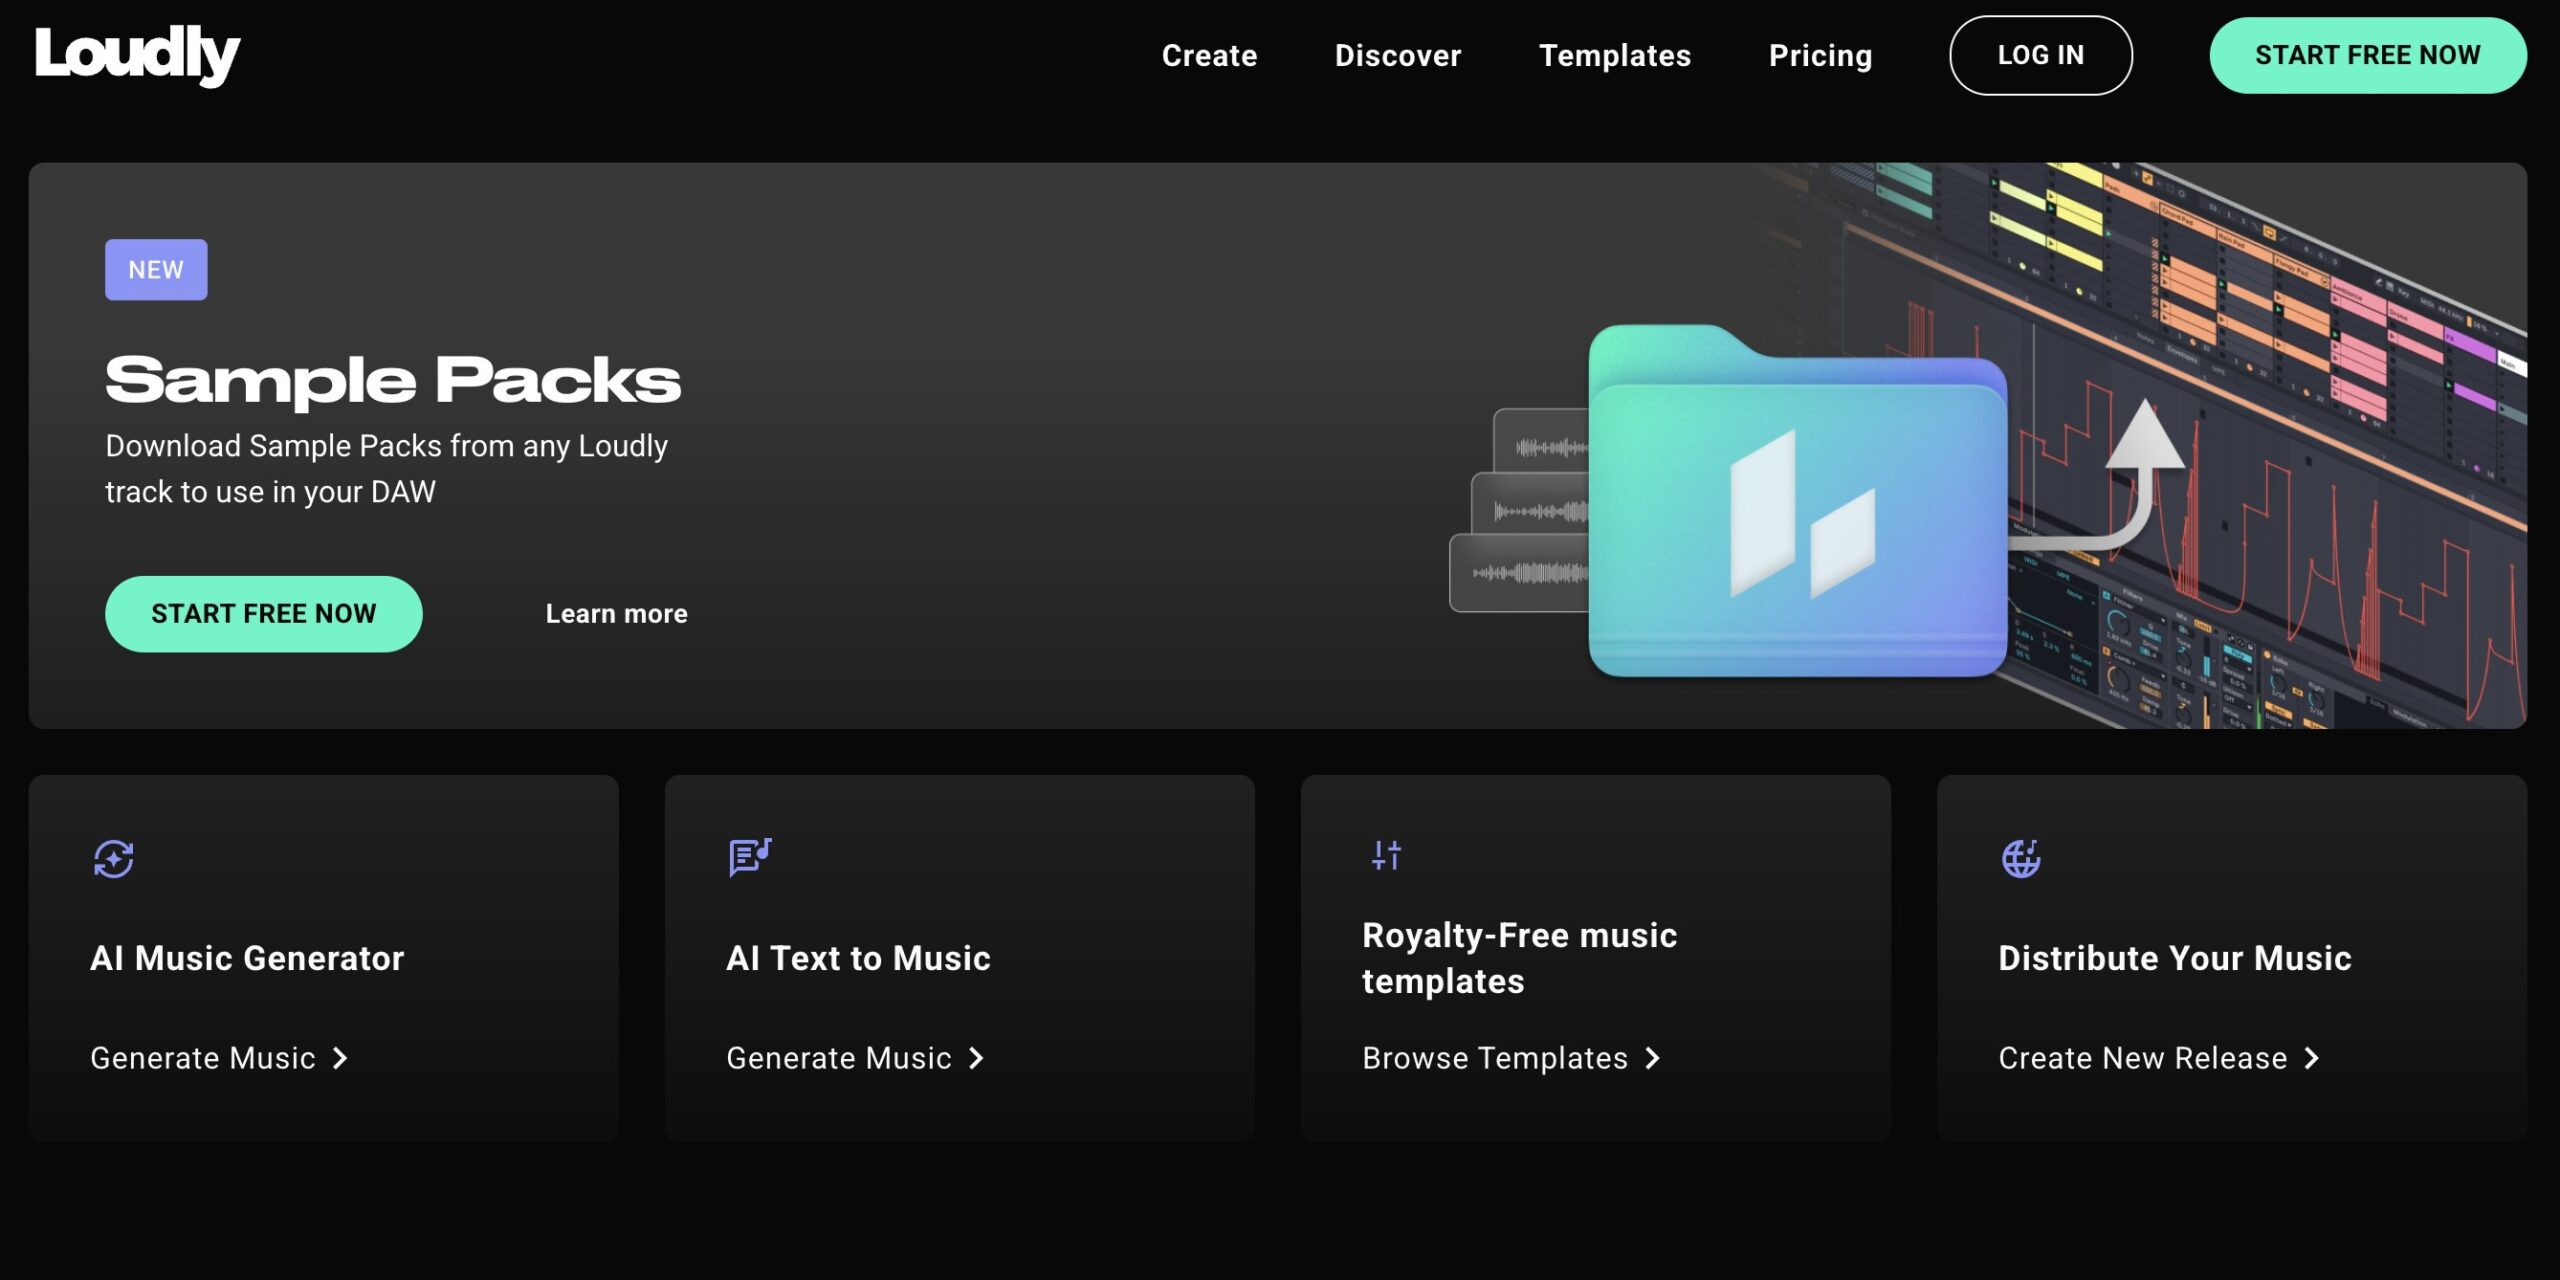The height and width of the screenshot is (1280, 2560).
Task: Click the Distribute globe music icon
Action: click(x=2021, y=858)
